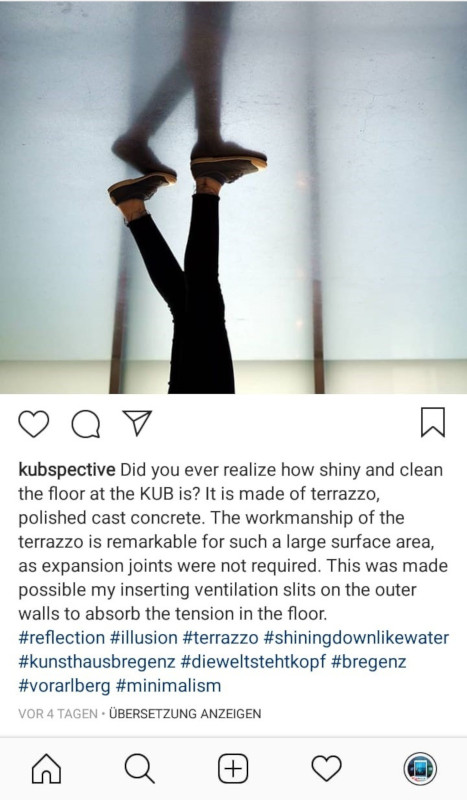This screenshot has width=467, height=800.
Task: Go to Home feed tab
Action: (x=46, y=768)
